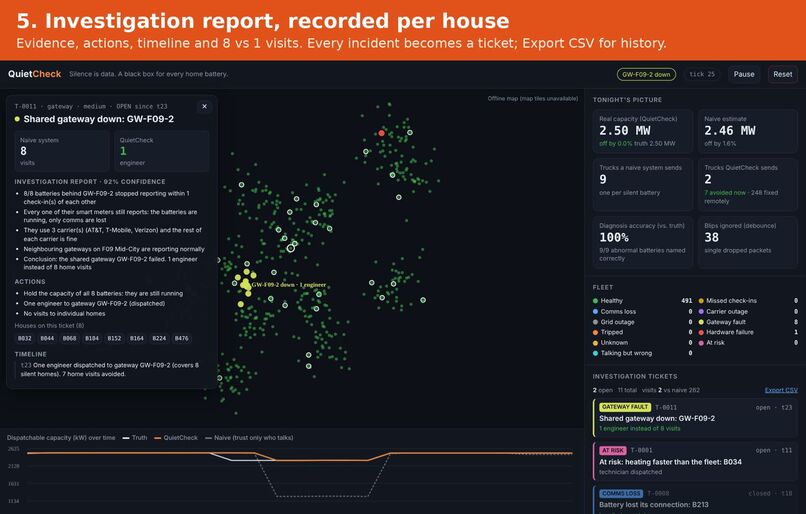This screenshot has width=806, height=514.
Task: Click the Grid outage grey legend dot
Action: pyautogui.click(x=596, y=322)
